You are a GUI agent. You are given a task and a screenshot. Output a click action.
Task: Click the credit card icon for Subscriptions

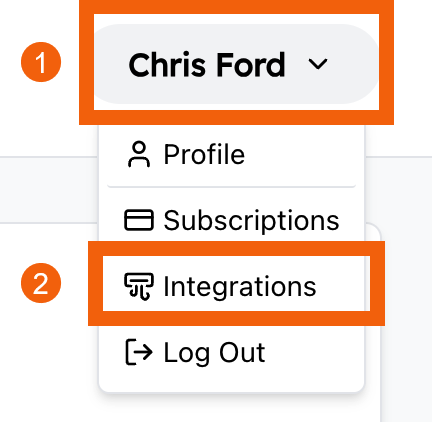[x=139, y=220]
